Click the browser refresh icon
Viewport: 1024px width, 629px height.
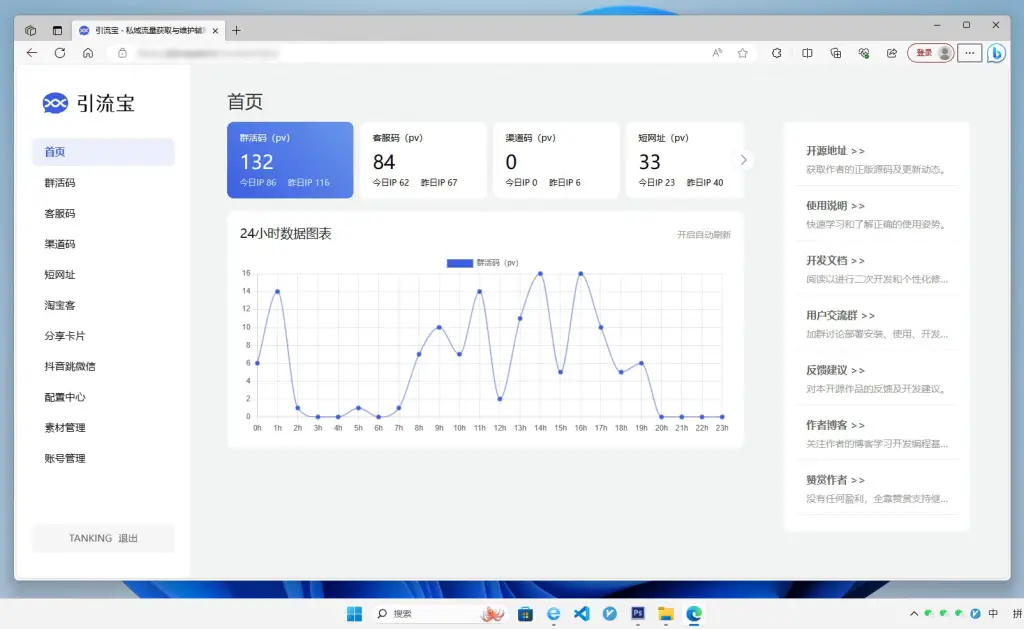(x=60, y=53)
